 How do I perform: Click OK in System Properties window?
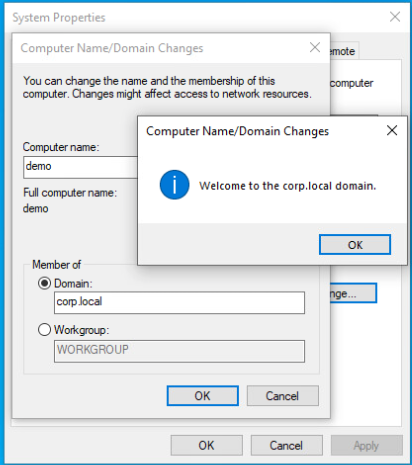coord(207,445)
